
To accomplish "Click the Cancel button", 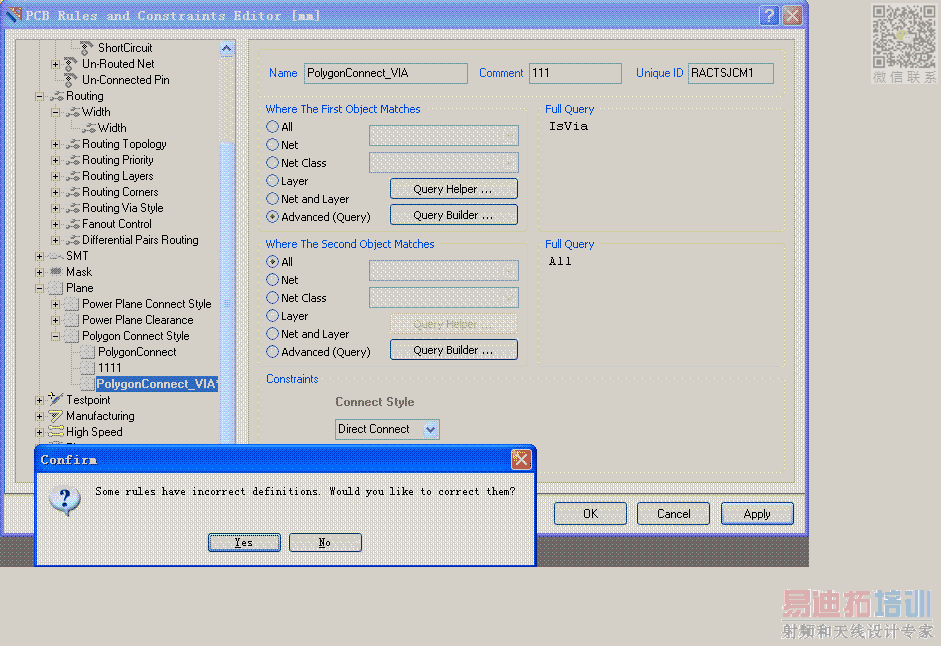I will [x=673, y=513].
